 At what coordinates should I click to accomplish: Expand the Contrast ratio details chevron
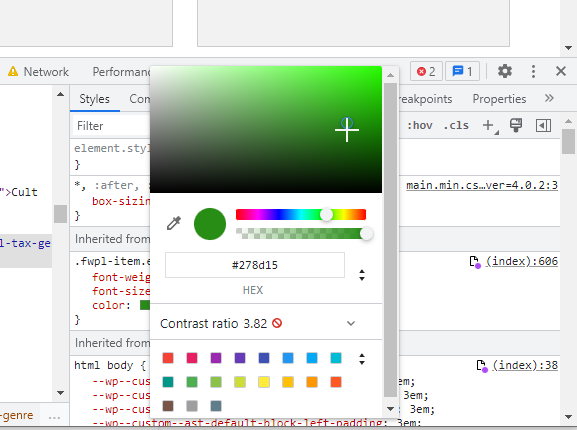coord(351,323)
